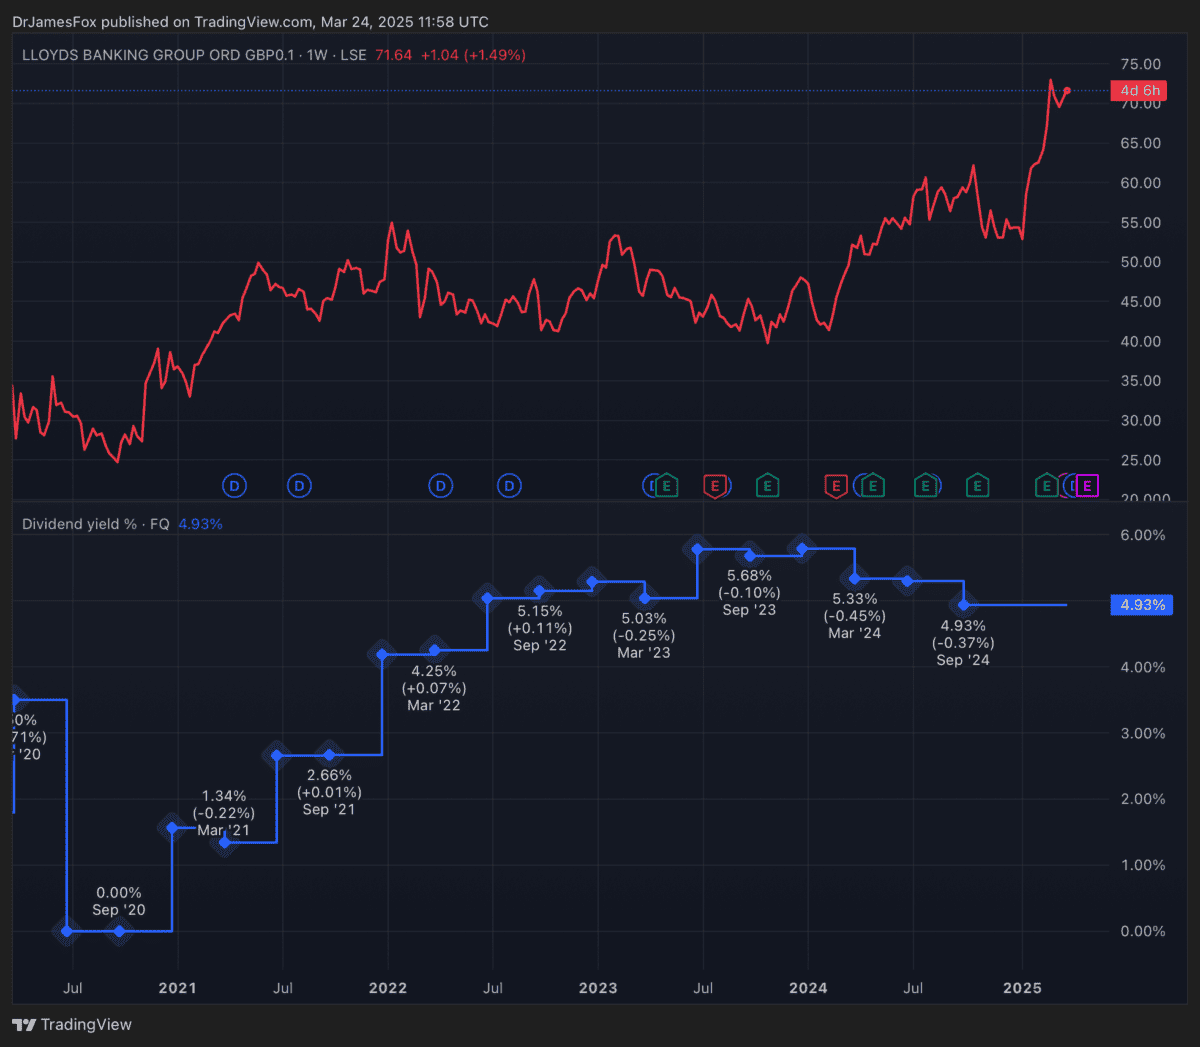This screenshot has width=1200, height=1047.
Task: Click the Mar '22 4.25% yield label
Action: (x=434, y=688)
